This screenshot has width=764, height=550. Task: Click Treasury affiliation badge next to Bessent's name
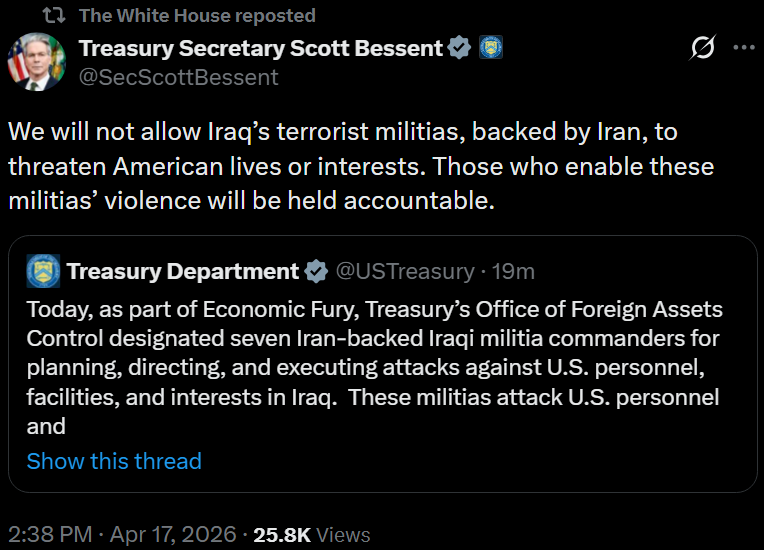click(491, 47)
